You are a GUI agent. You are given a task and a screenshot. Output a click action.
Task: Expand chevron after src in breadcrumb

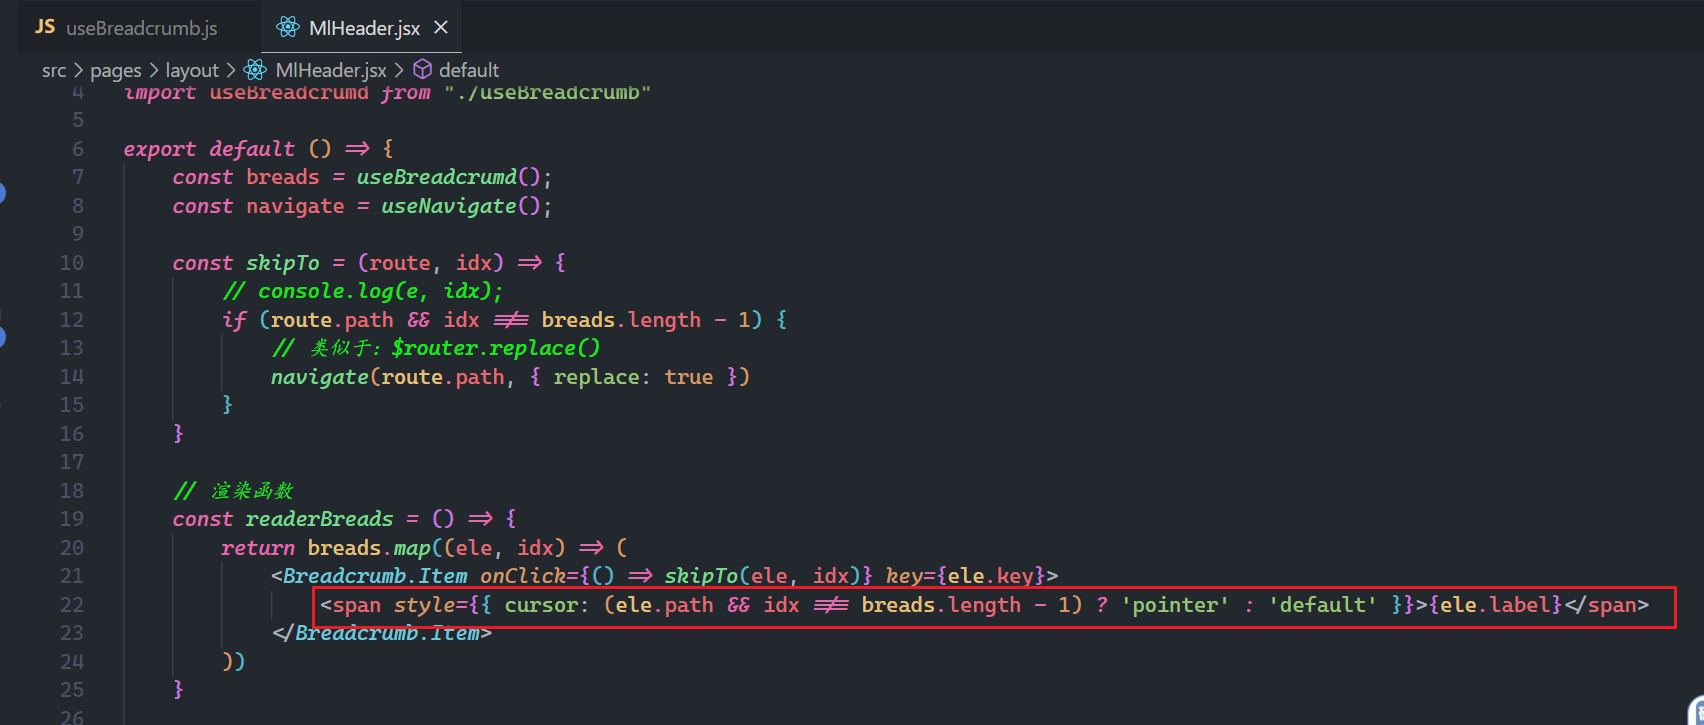tap(79, 70)
